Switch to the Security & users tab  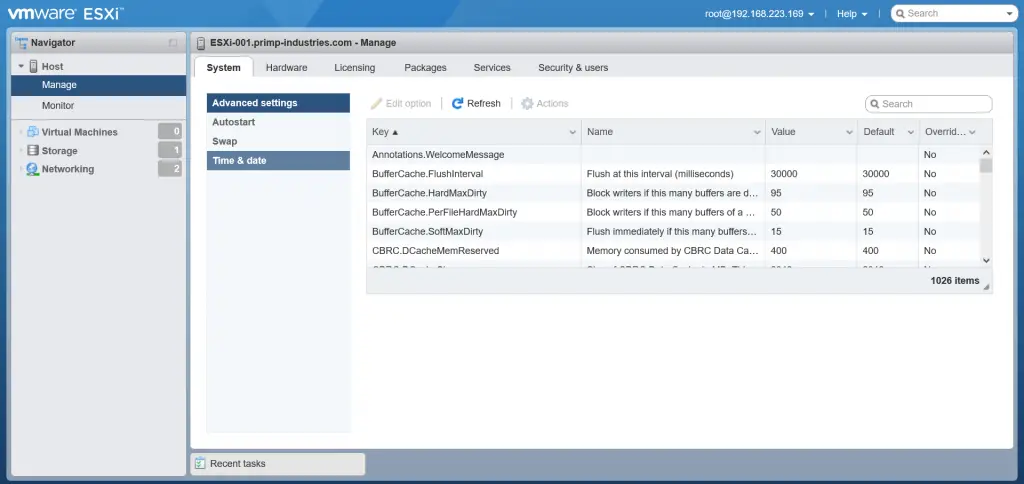point(573,67)
